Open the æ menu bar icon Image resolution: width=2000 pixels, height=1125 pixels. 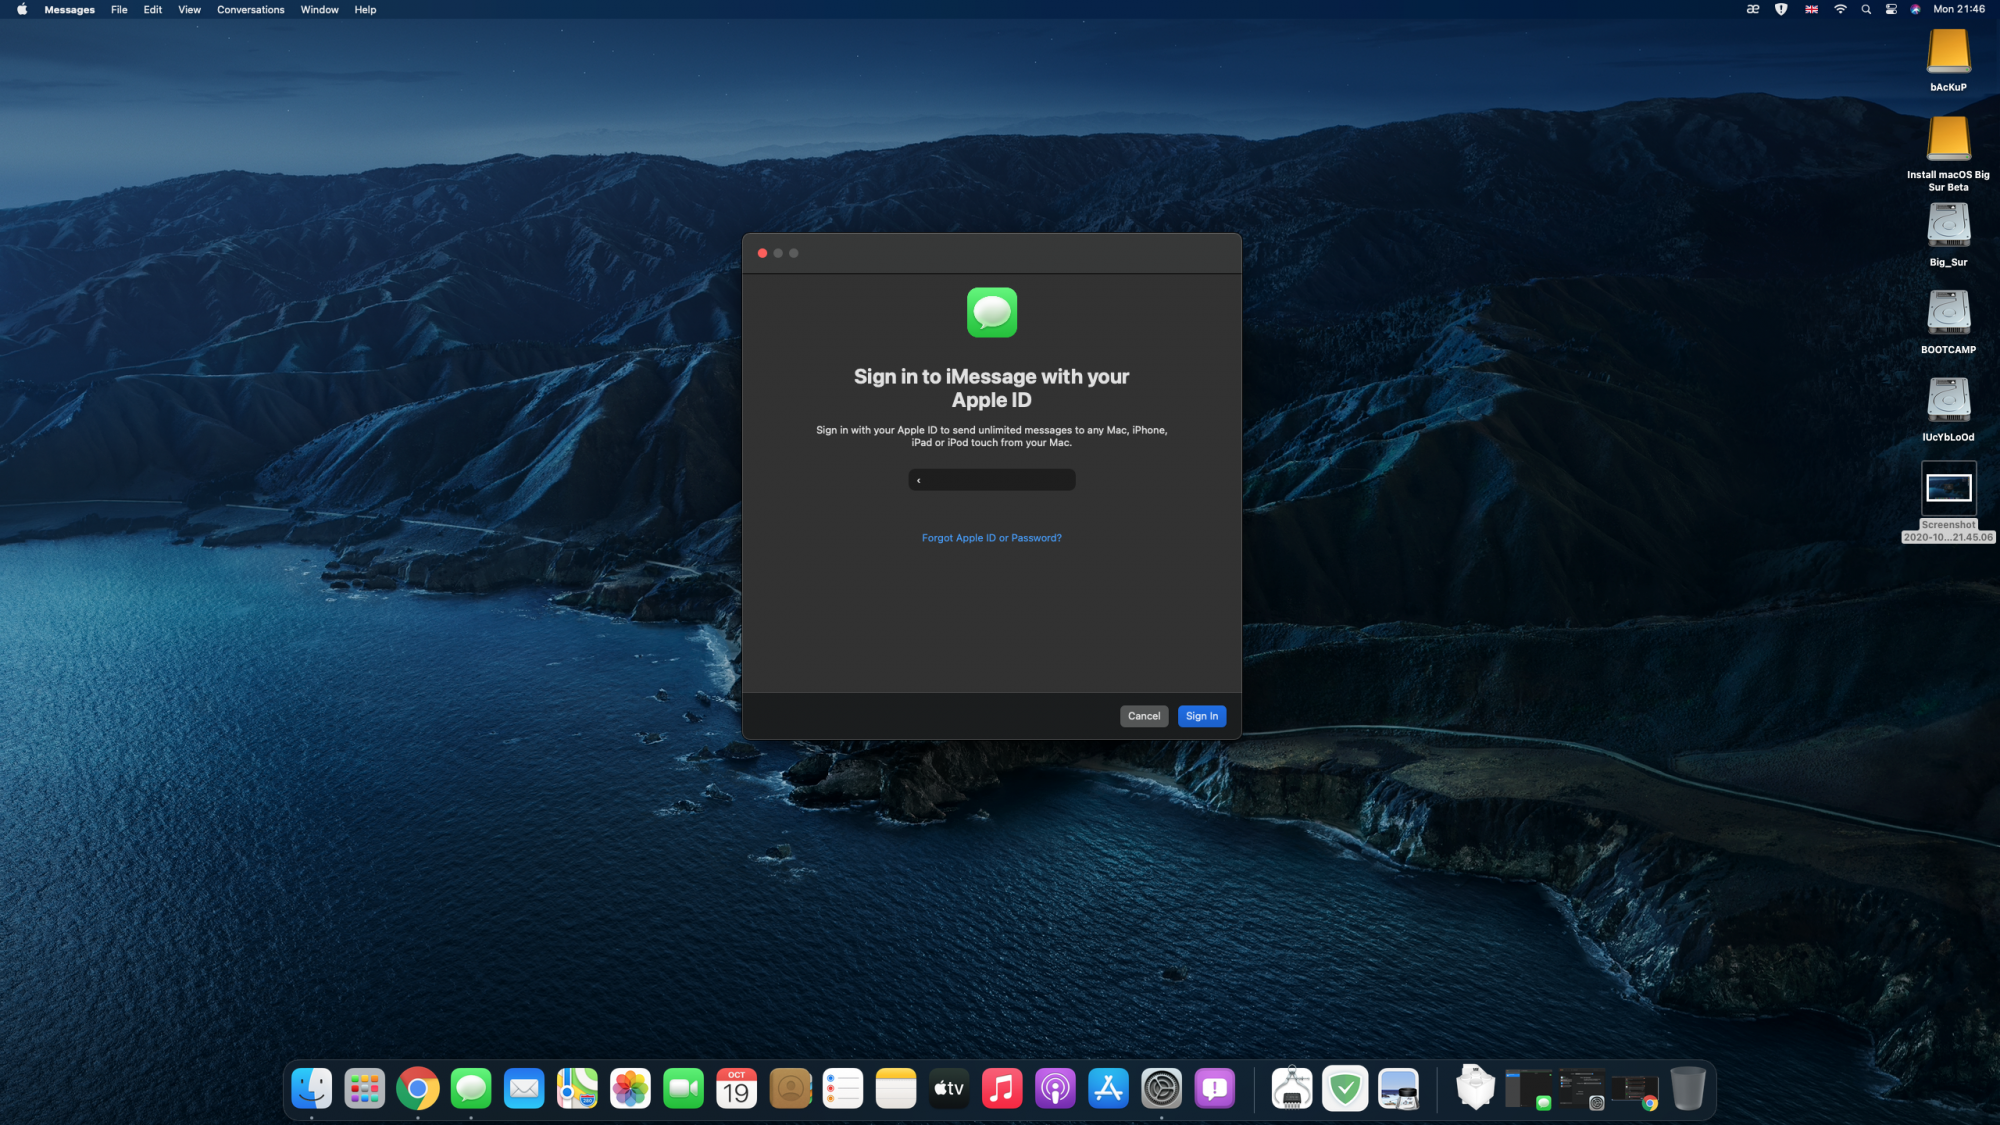(1752, 9)
